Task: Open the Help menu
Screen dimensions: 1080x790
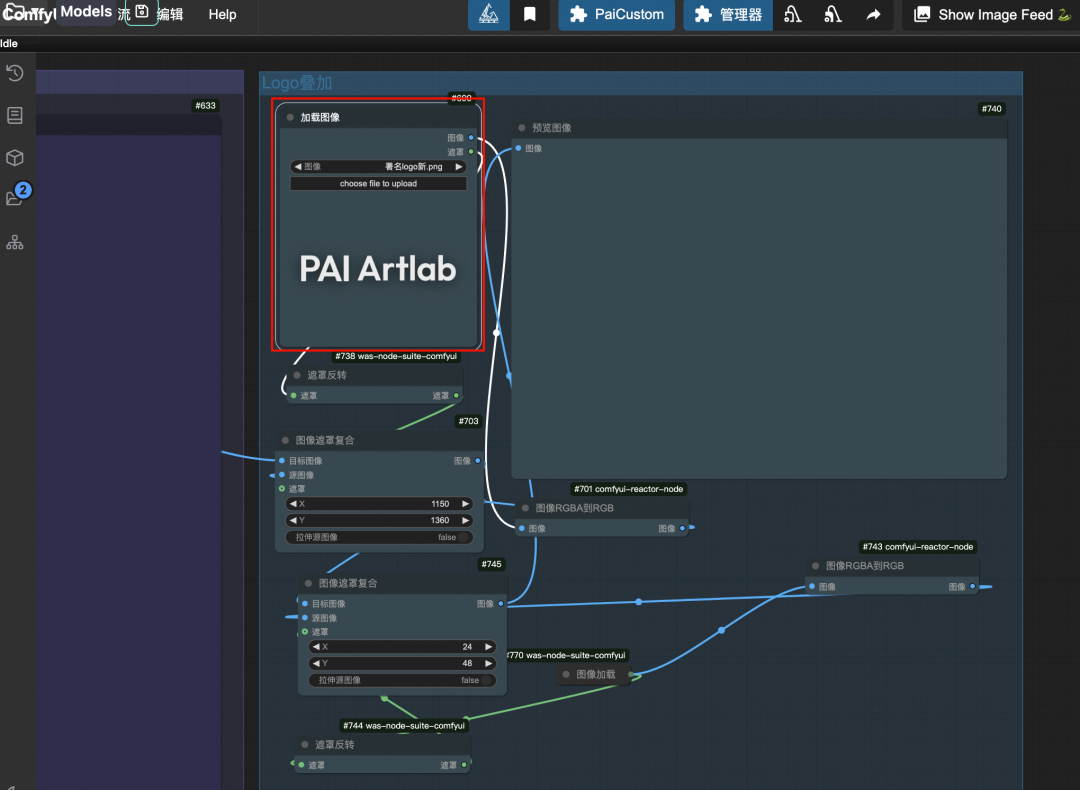Action: 222,14
